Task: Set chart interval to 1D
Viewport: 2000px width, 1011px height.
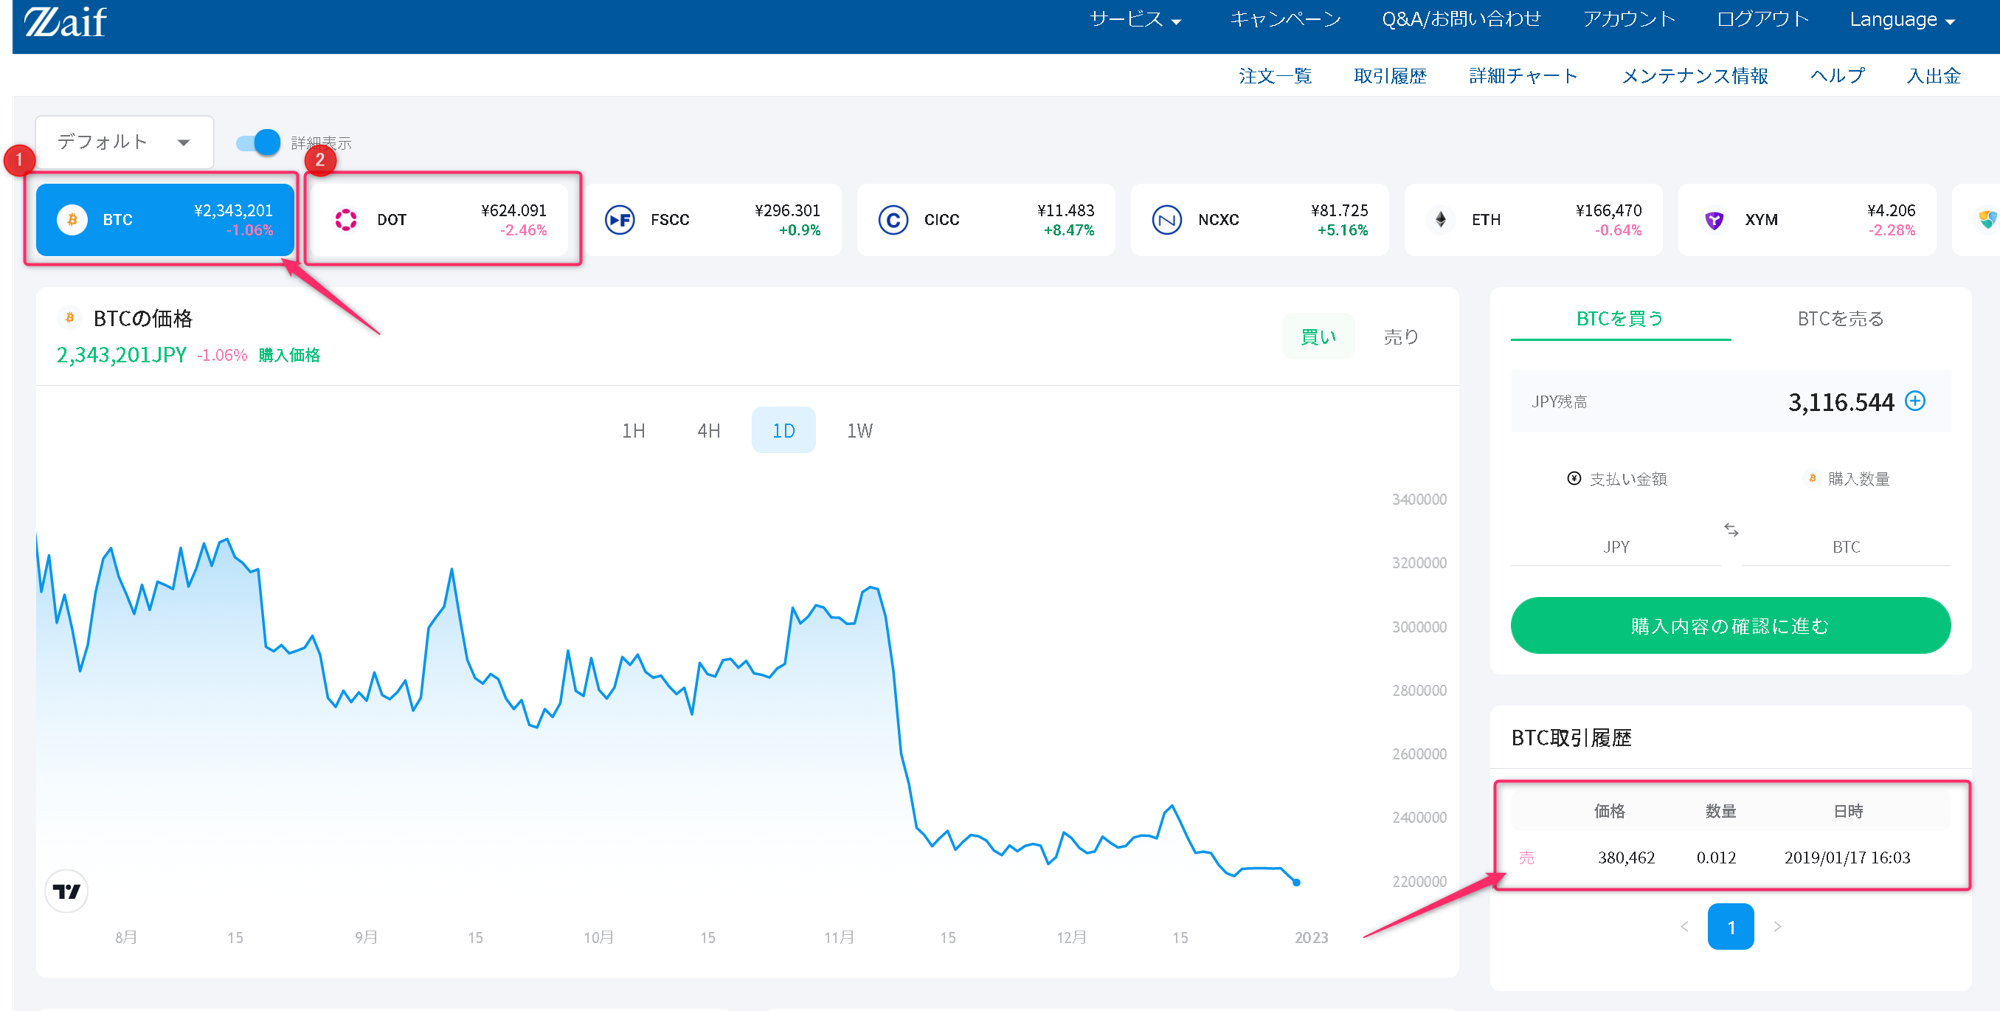Action: point(784,431)
